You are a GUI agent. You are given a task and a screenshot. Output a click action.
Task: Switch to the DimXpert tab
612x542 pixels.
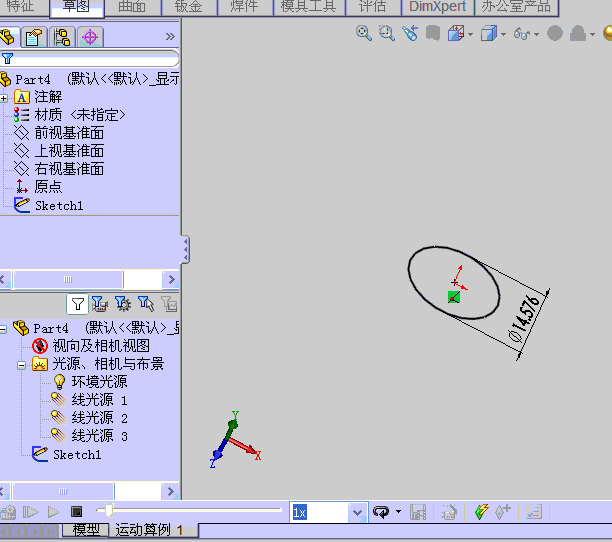(438, 7)
